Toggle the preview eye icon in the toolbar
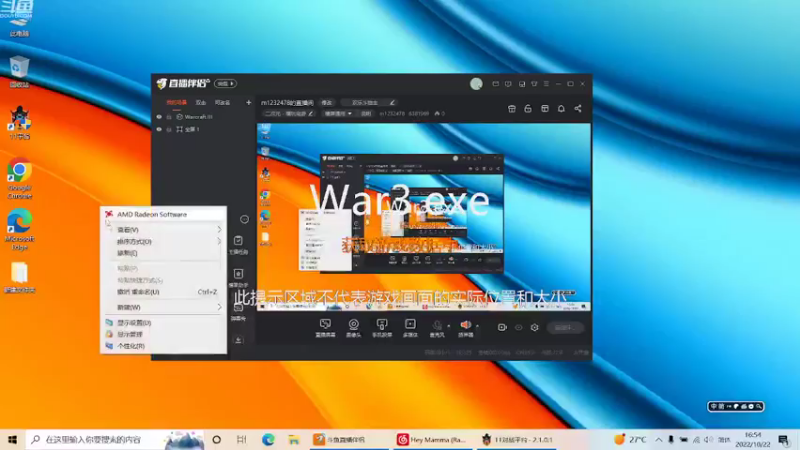This screenshot has height=450, width=800. pyautogui.click(x=518, y=328)
